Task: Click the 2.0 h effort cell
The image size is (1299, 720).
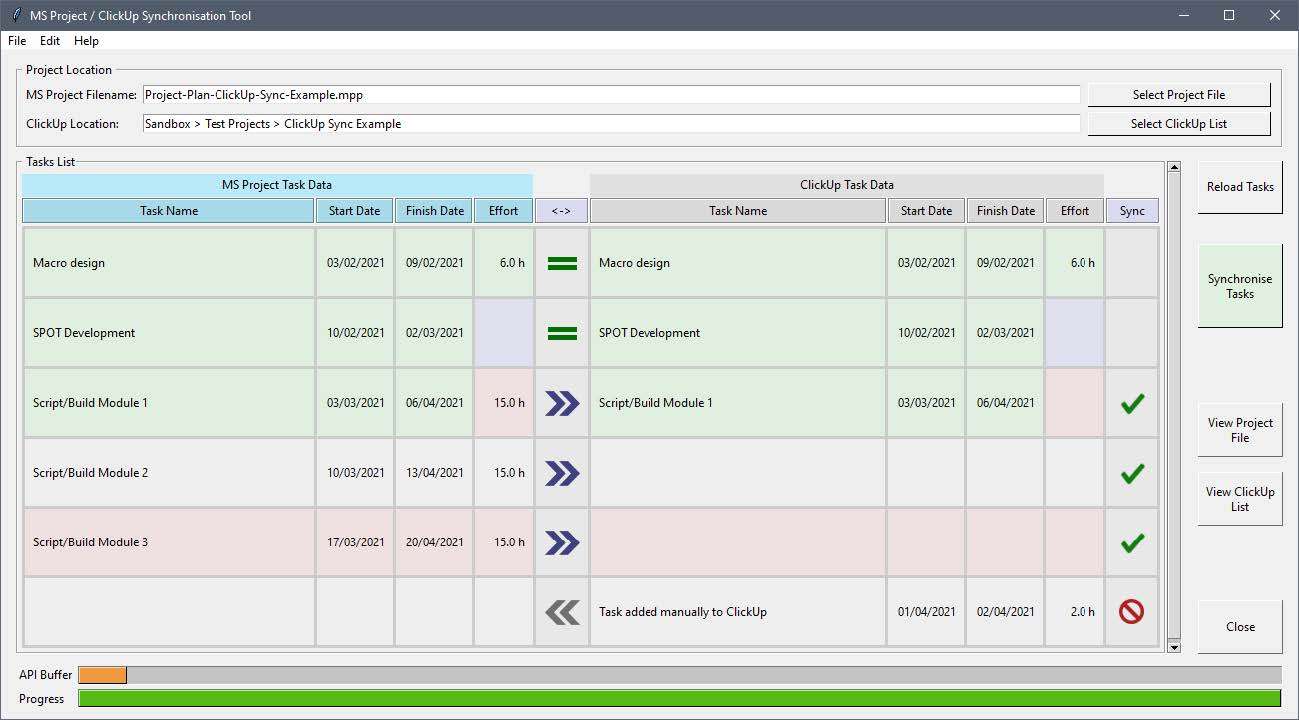Action: click(x=1075, y=612)
